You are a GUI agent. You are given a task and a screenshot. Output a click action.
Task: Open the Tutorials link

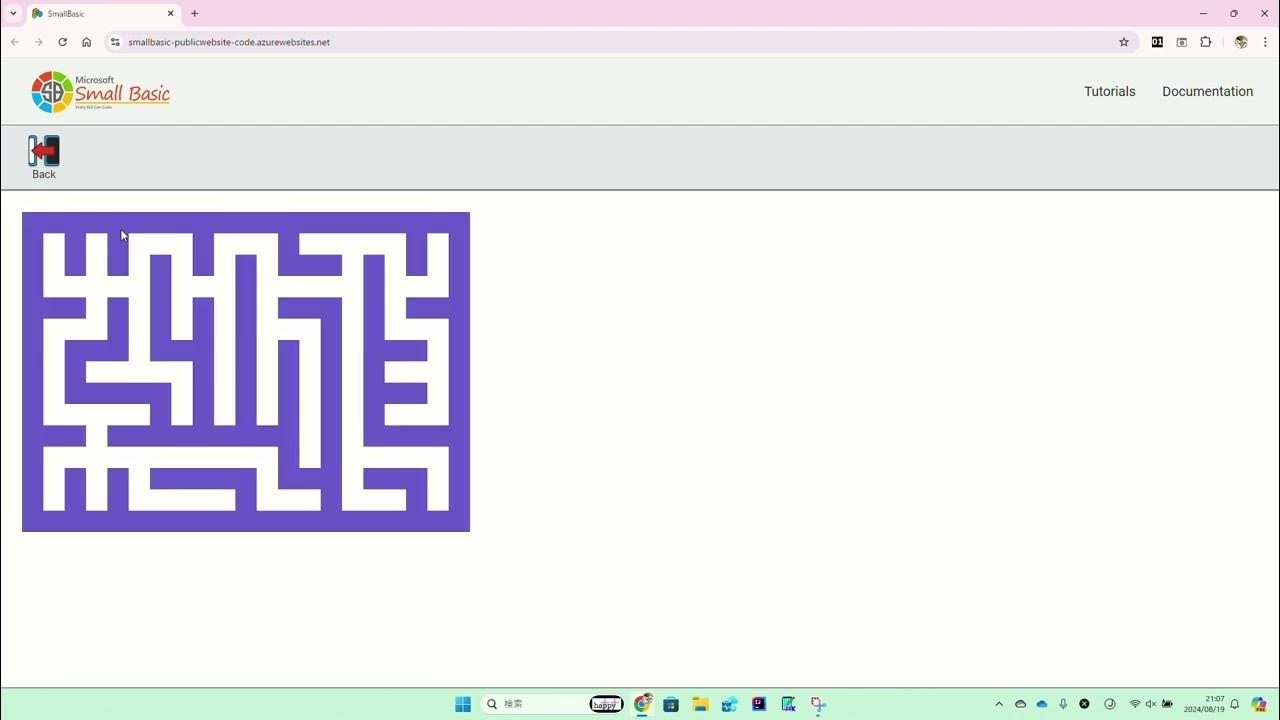[1109, 91]
